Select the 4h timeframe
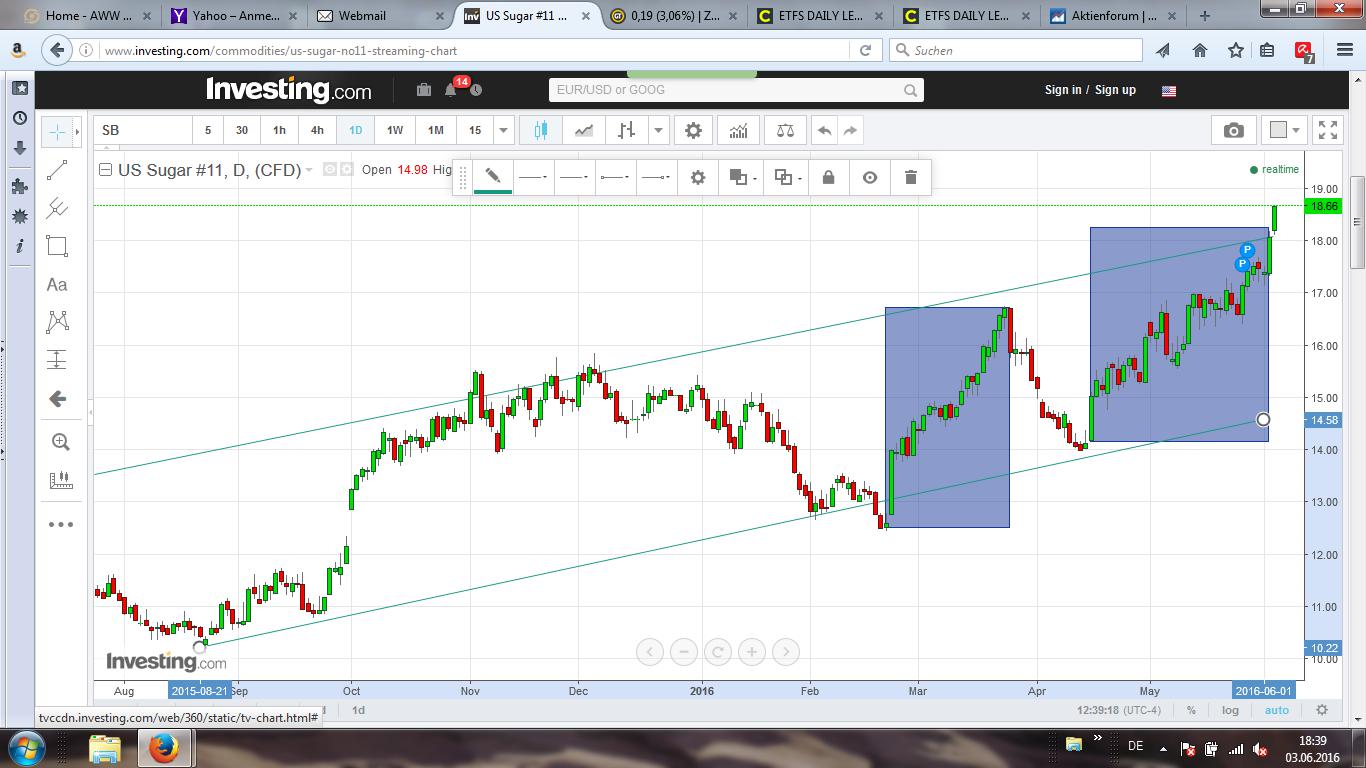Viewport: 1366px width, 768px height. point(317,130)
